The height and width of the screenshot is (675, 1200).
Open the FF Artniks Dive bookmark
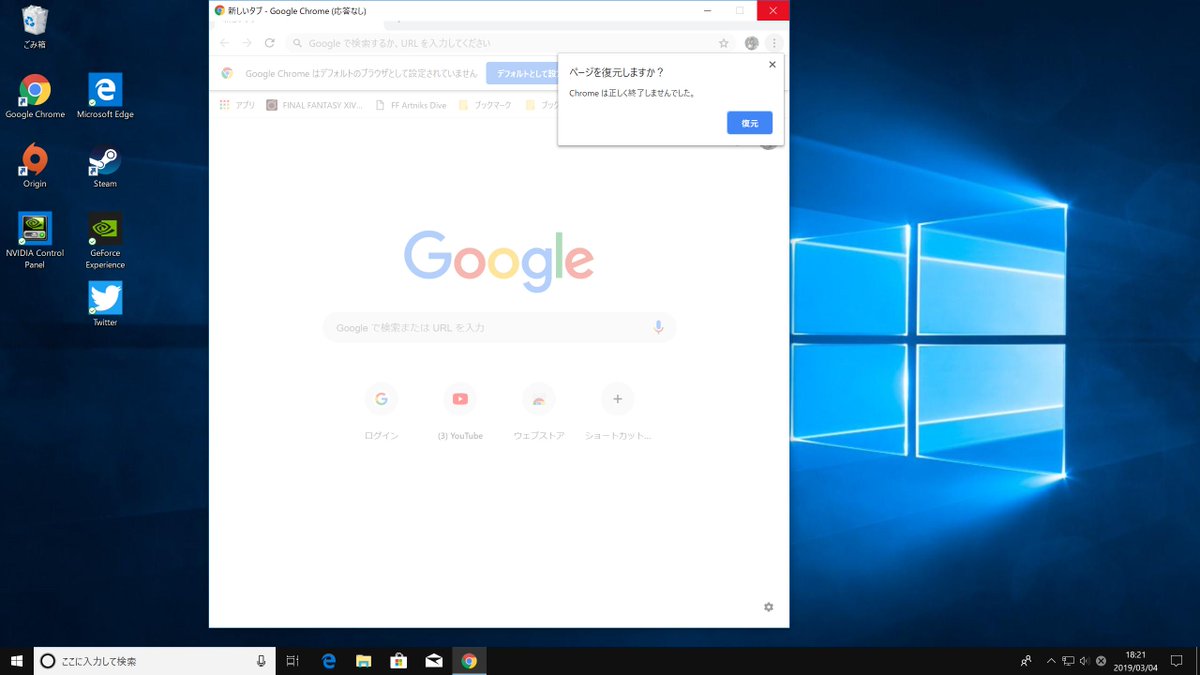pos(411,105)
